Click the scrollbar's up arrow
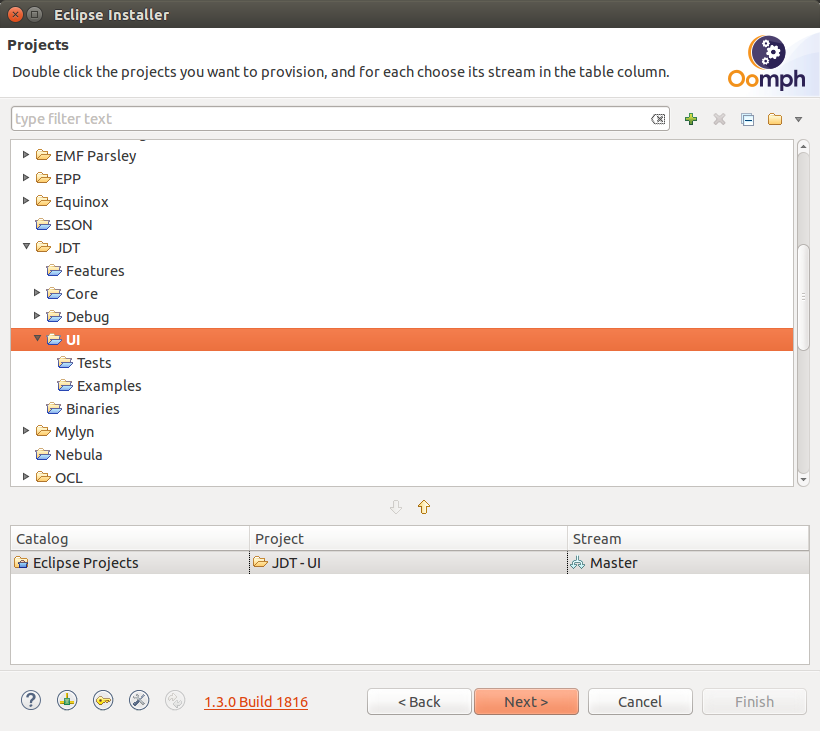 click(x=803, y=147)
